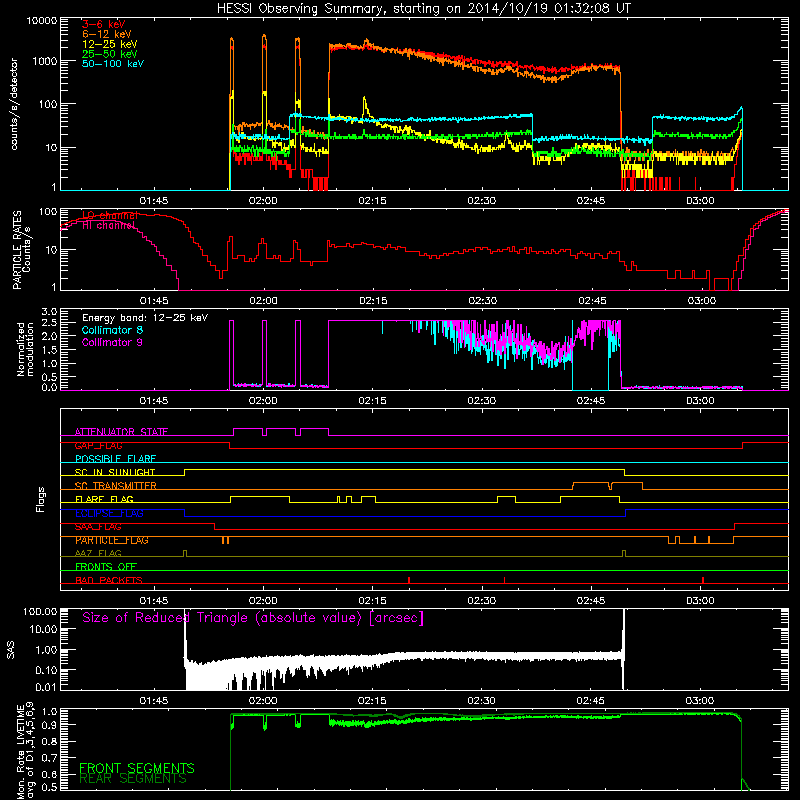Click the Mon. Rate LIVETIME axis label
800x800 pixels.
click(x=26, y=751)
